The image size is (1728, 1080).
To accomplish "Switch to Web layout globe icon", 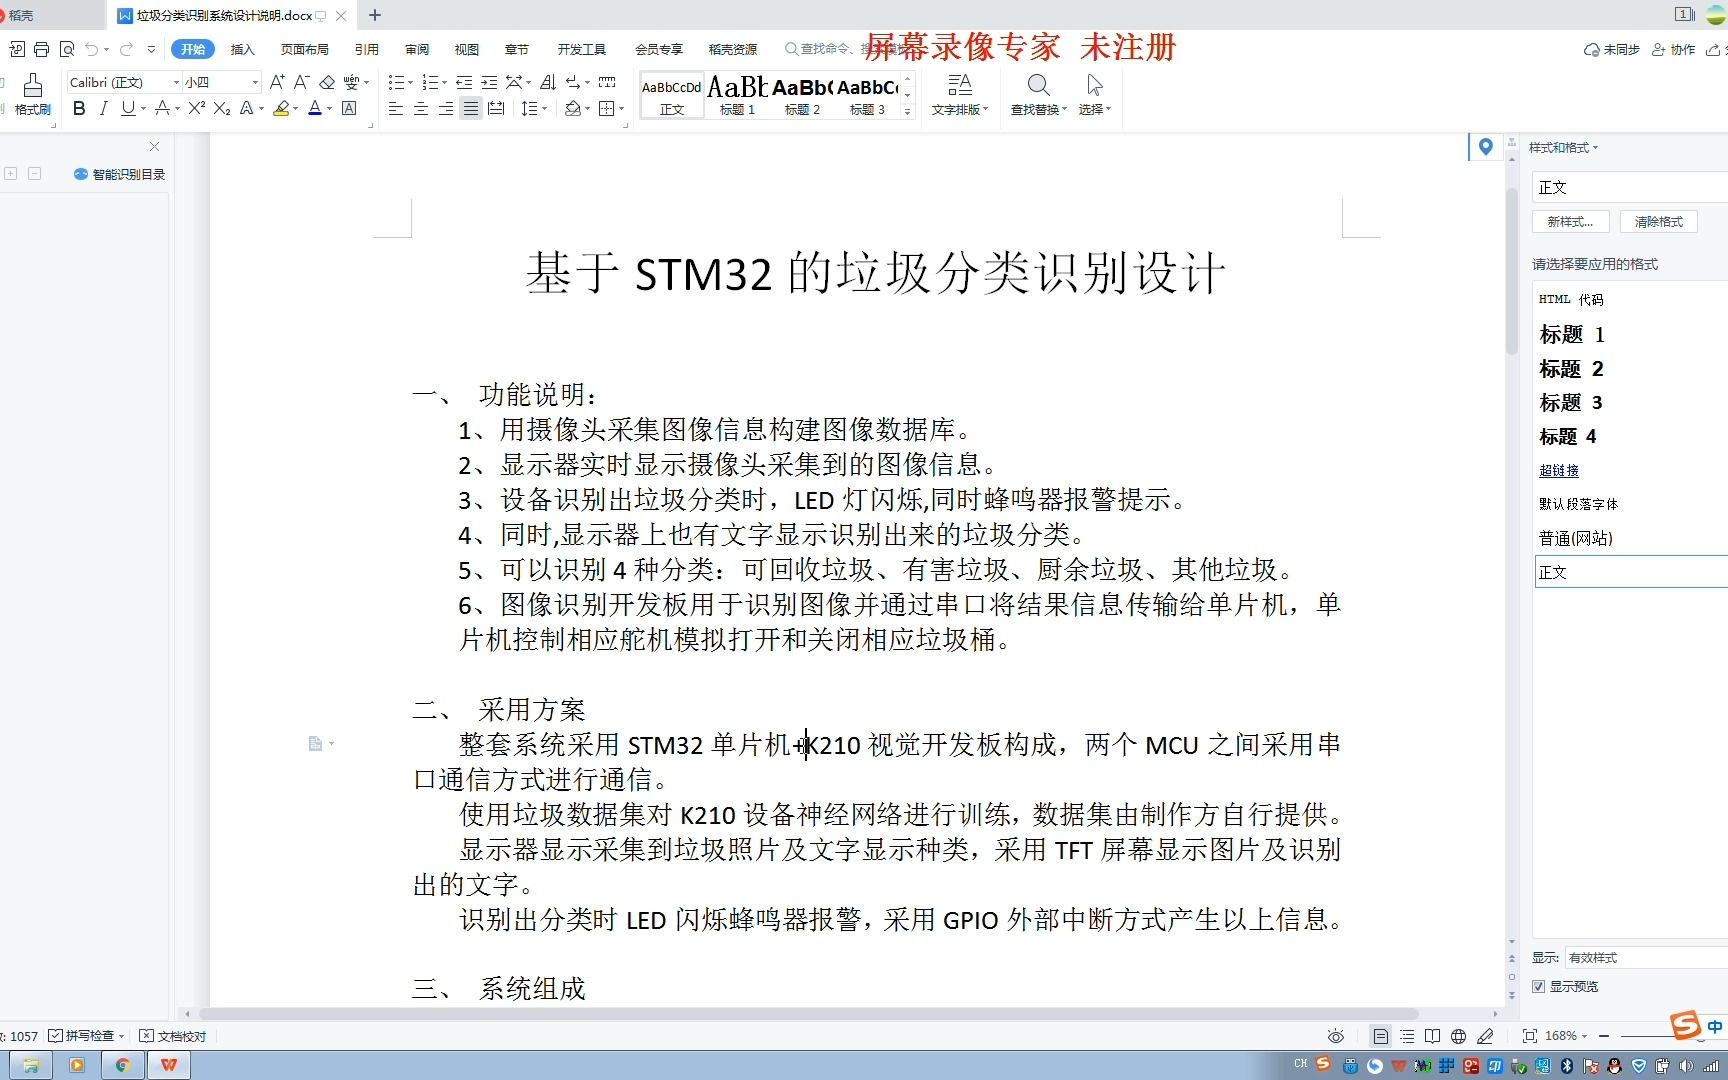I will click(1458, 1036).
